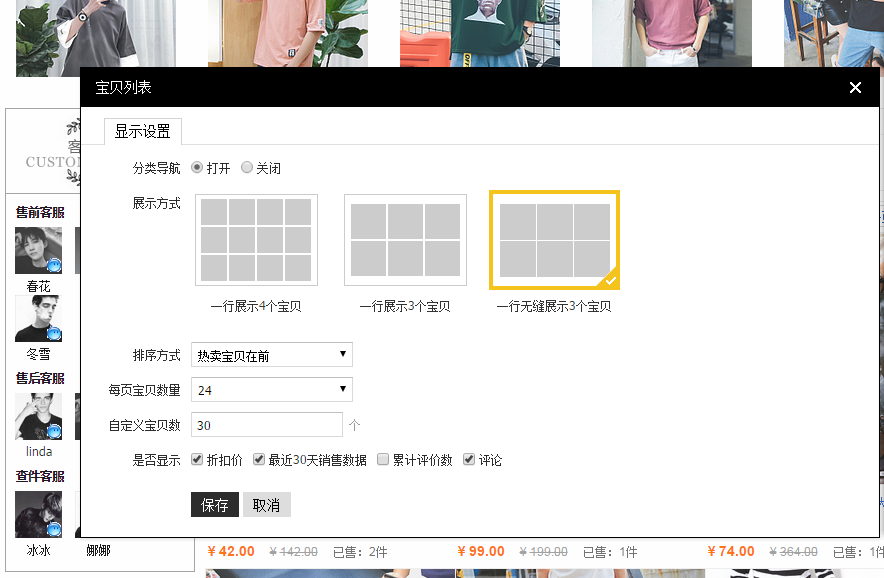The width and height of the screenshot is (884, 578).
Task: Select the 3-items-per-row layout icon
Action: (405, 240)
